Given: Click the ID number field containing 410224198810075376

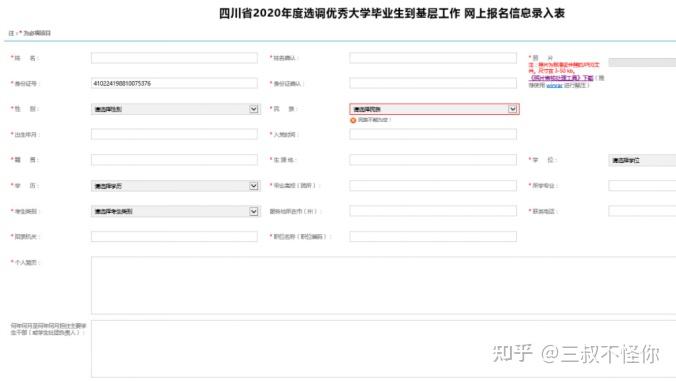Looking at the screenshot, I should [x=174, y=83].
